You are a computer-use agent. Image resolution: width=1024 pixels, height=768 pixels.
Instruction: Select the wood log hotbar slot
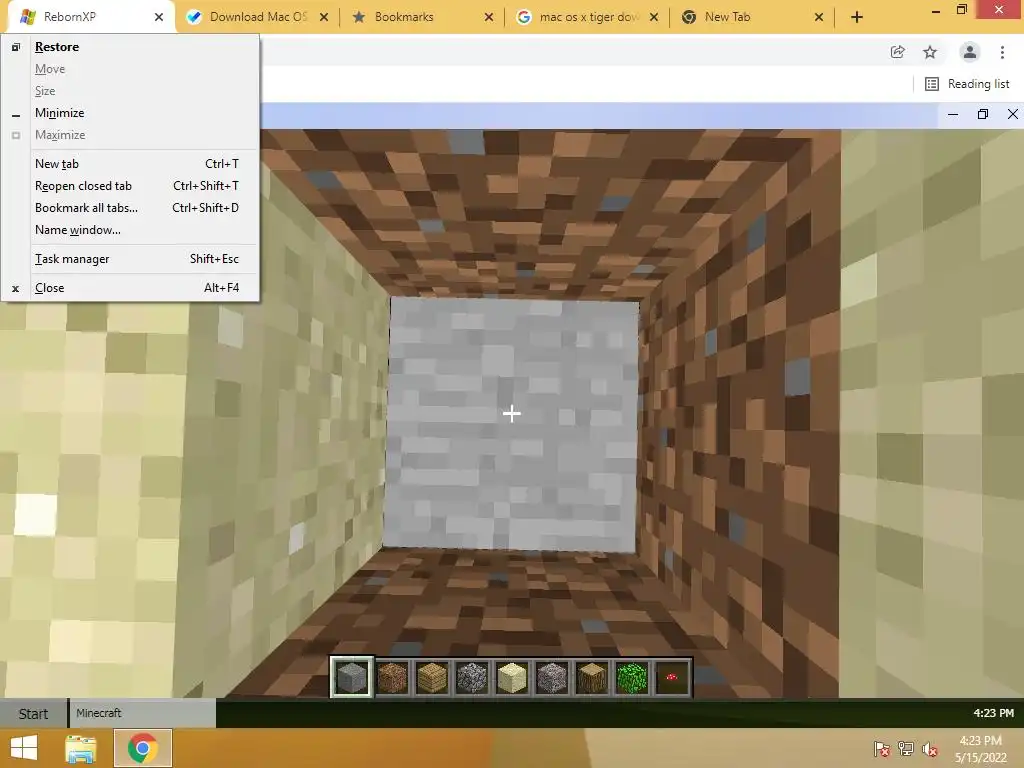(592, 677)
